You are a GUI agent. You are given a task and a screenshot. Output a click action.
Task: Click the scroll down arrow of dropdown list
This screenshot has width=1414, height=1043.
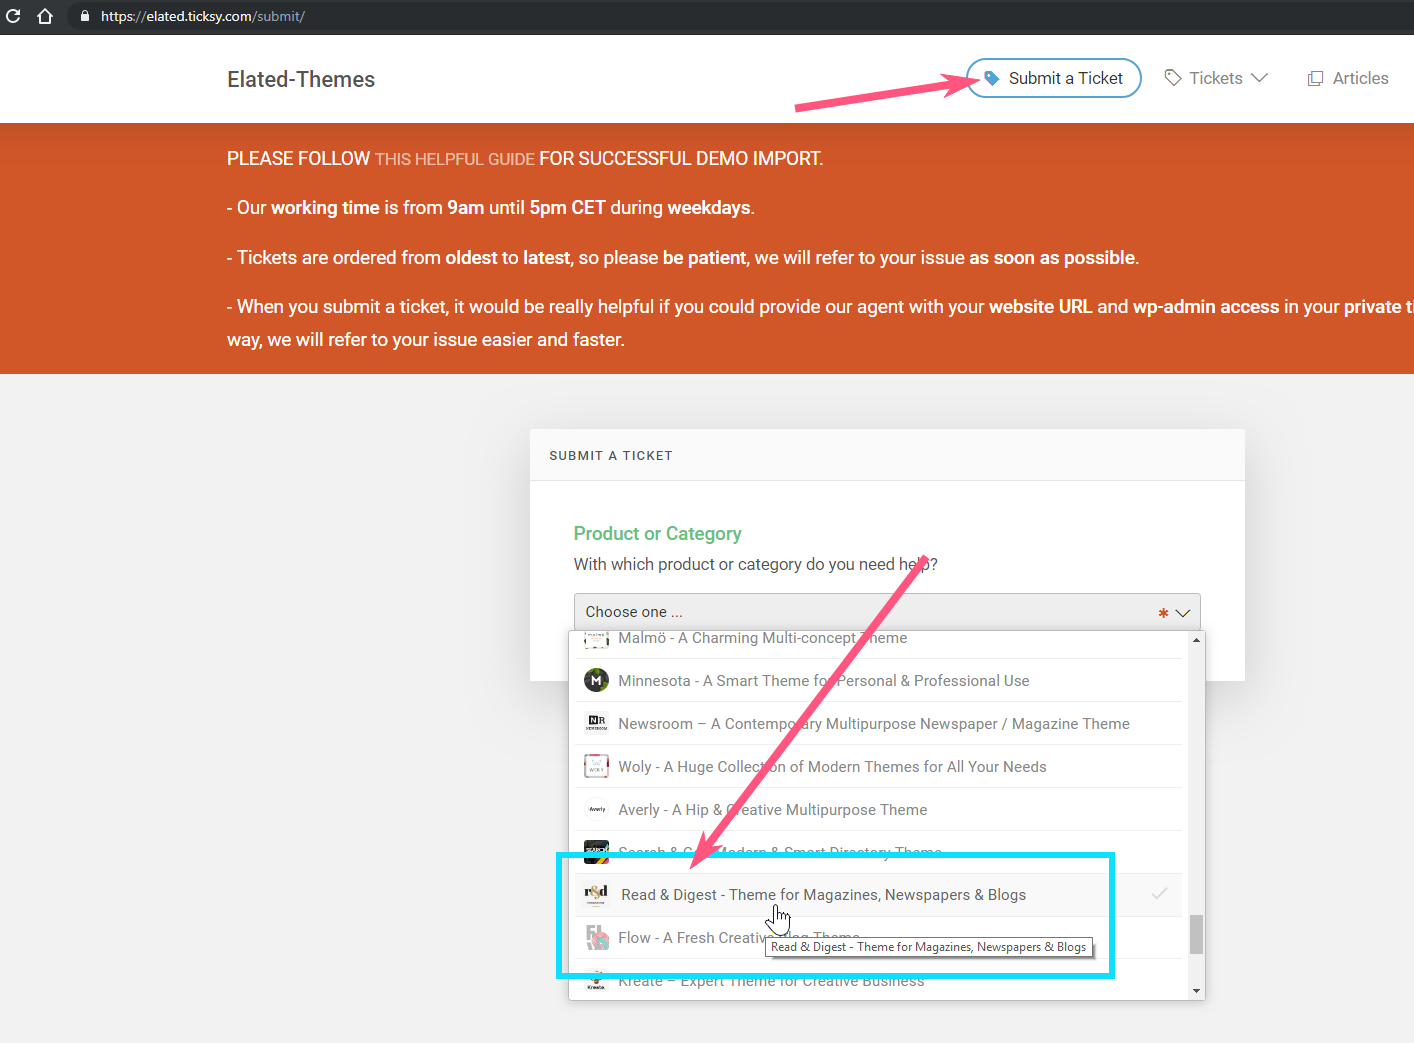[1196, 991]
